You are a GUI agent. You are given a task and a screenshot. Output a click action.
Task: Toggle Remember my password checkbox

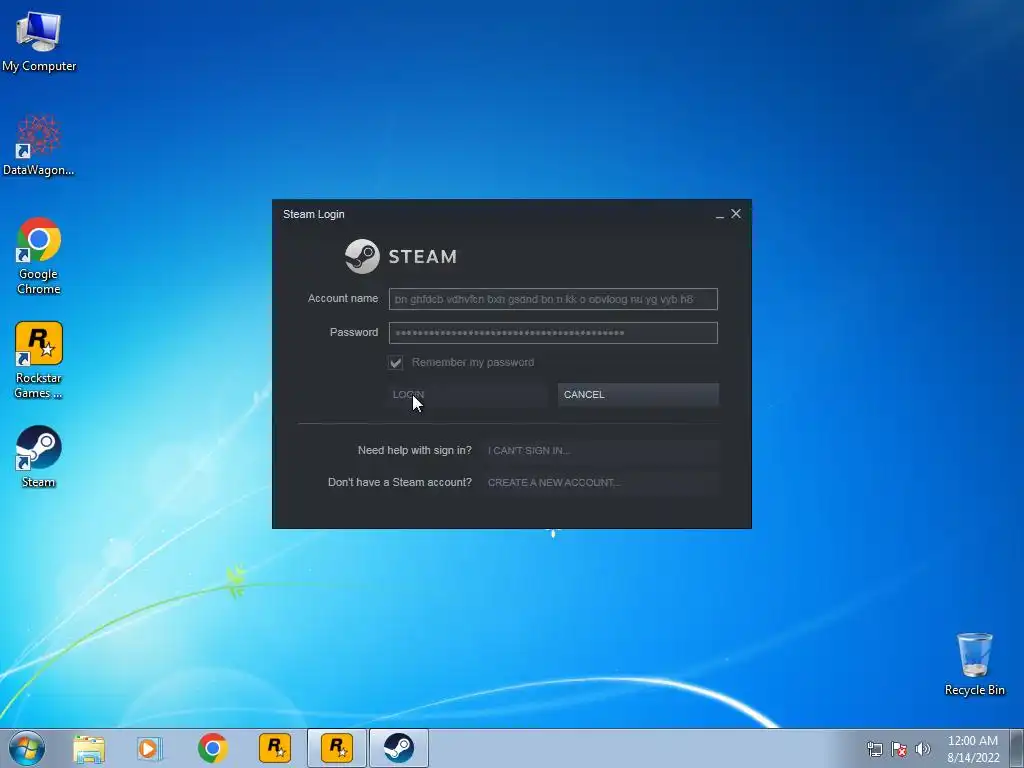pos(396,362)
